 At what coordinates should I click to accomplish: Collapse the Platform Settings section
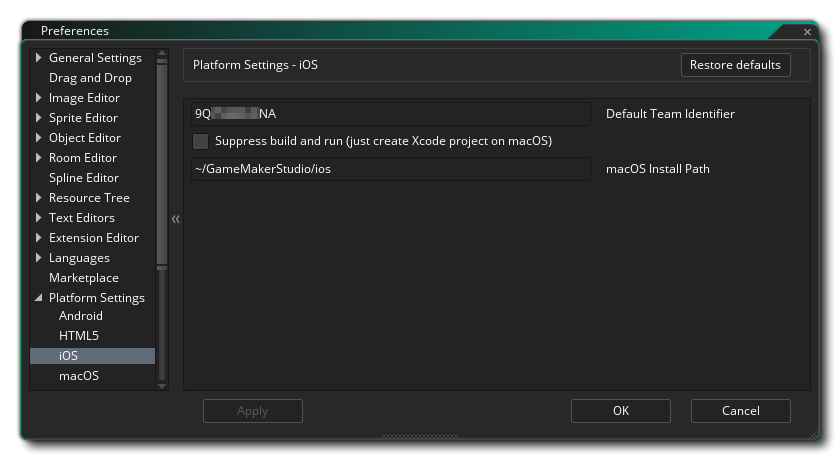click(39, 298)
